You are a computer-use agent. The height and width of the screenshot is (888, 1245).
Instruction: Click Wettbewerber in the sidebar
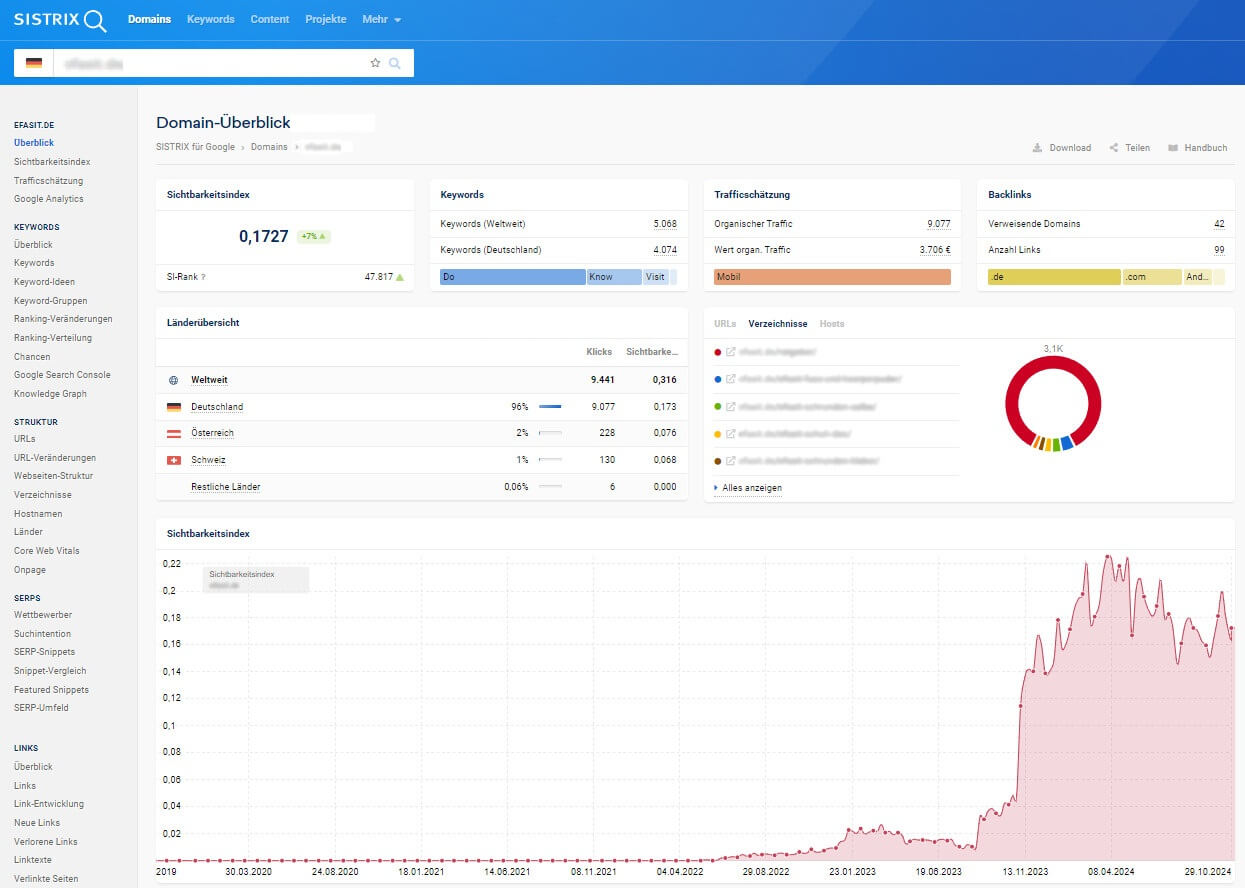pyautogui.click(x=43, y=615)
